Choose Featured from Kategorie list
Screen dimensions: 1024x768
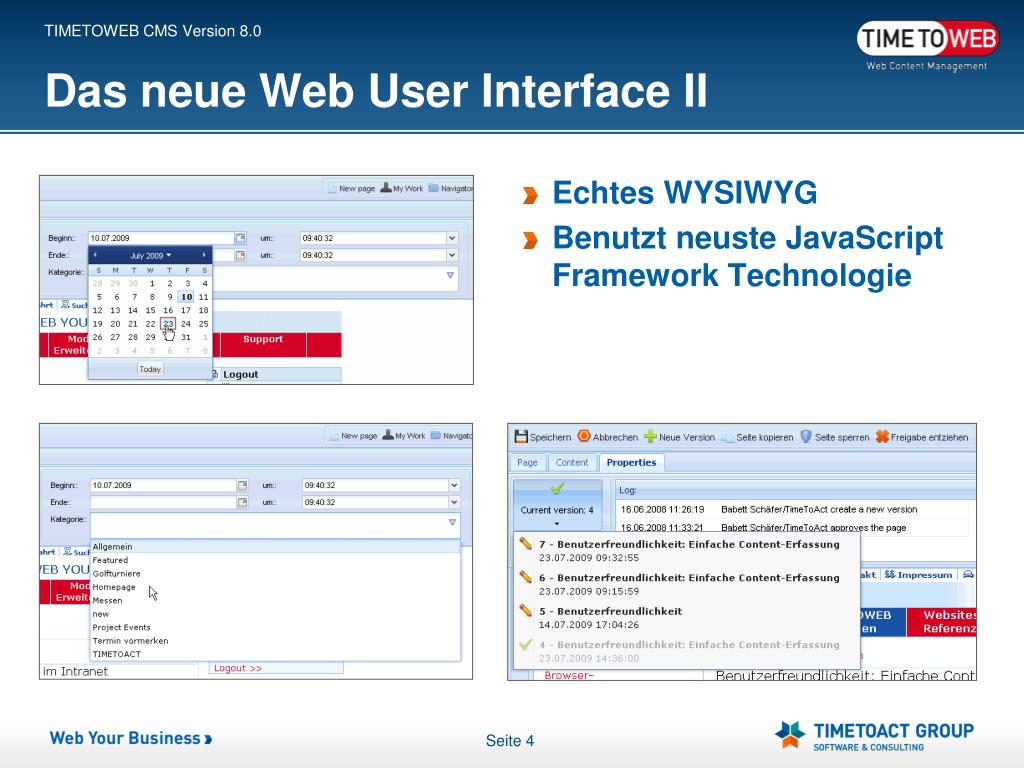(275, 560)
